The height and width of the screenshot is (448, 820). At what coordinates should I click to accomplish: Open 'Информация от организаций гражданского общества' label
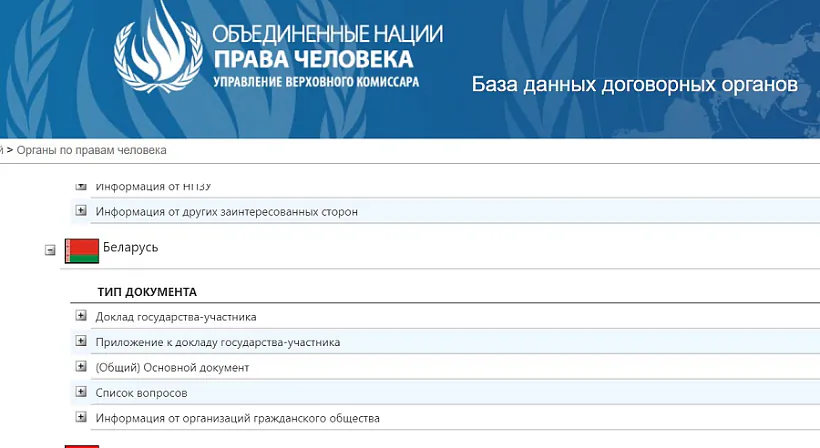click(x=238, y=418)
